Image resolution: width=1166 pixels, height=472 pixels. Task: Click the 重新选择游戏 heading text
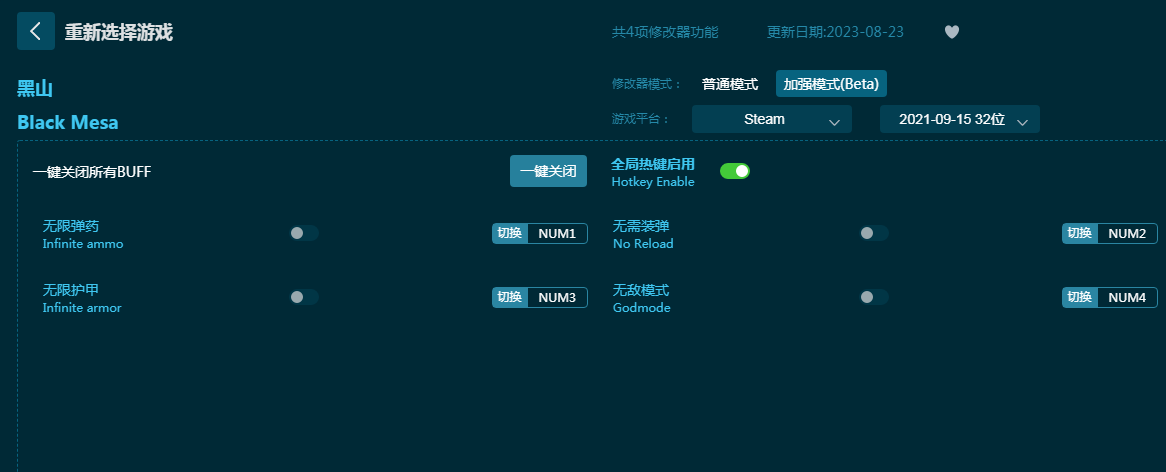point(119,32)
